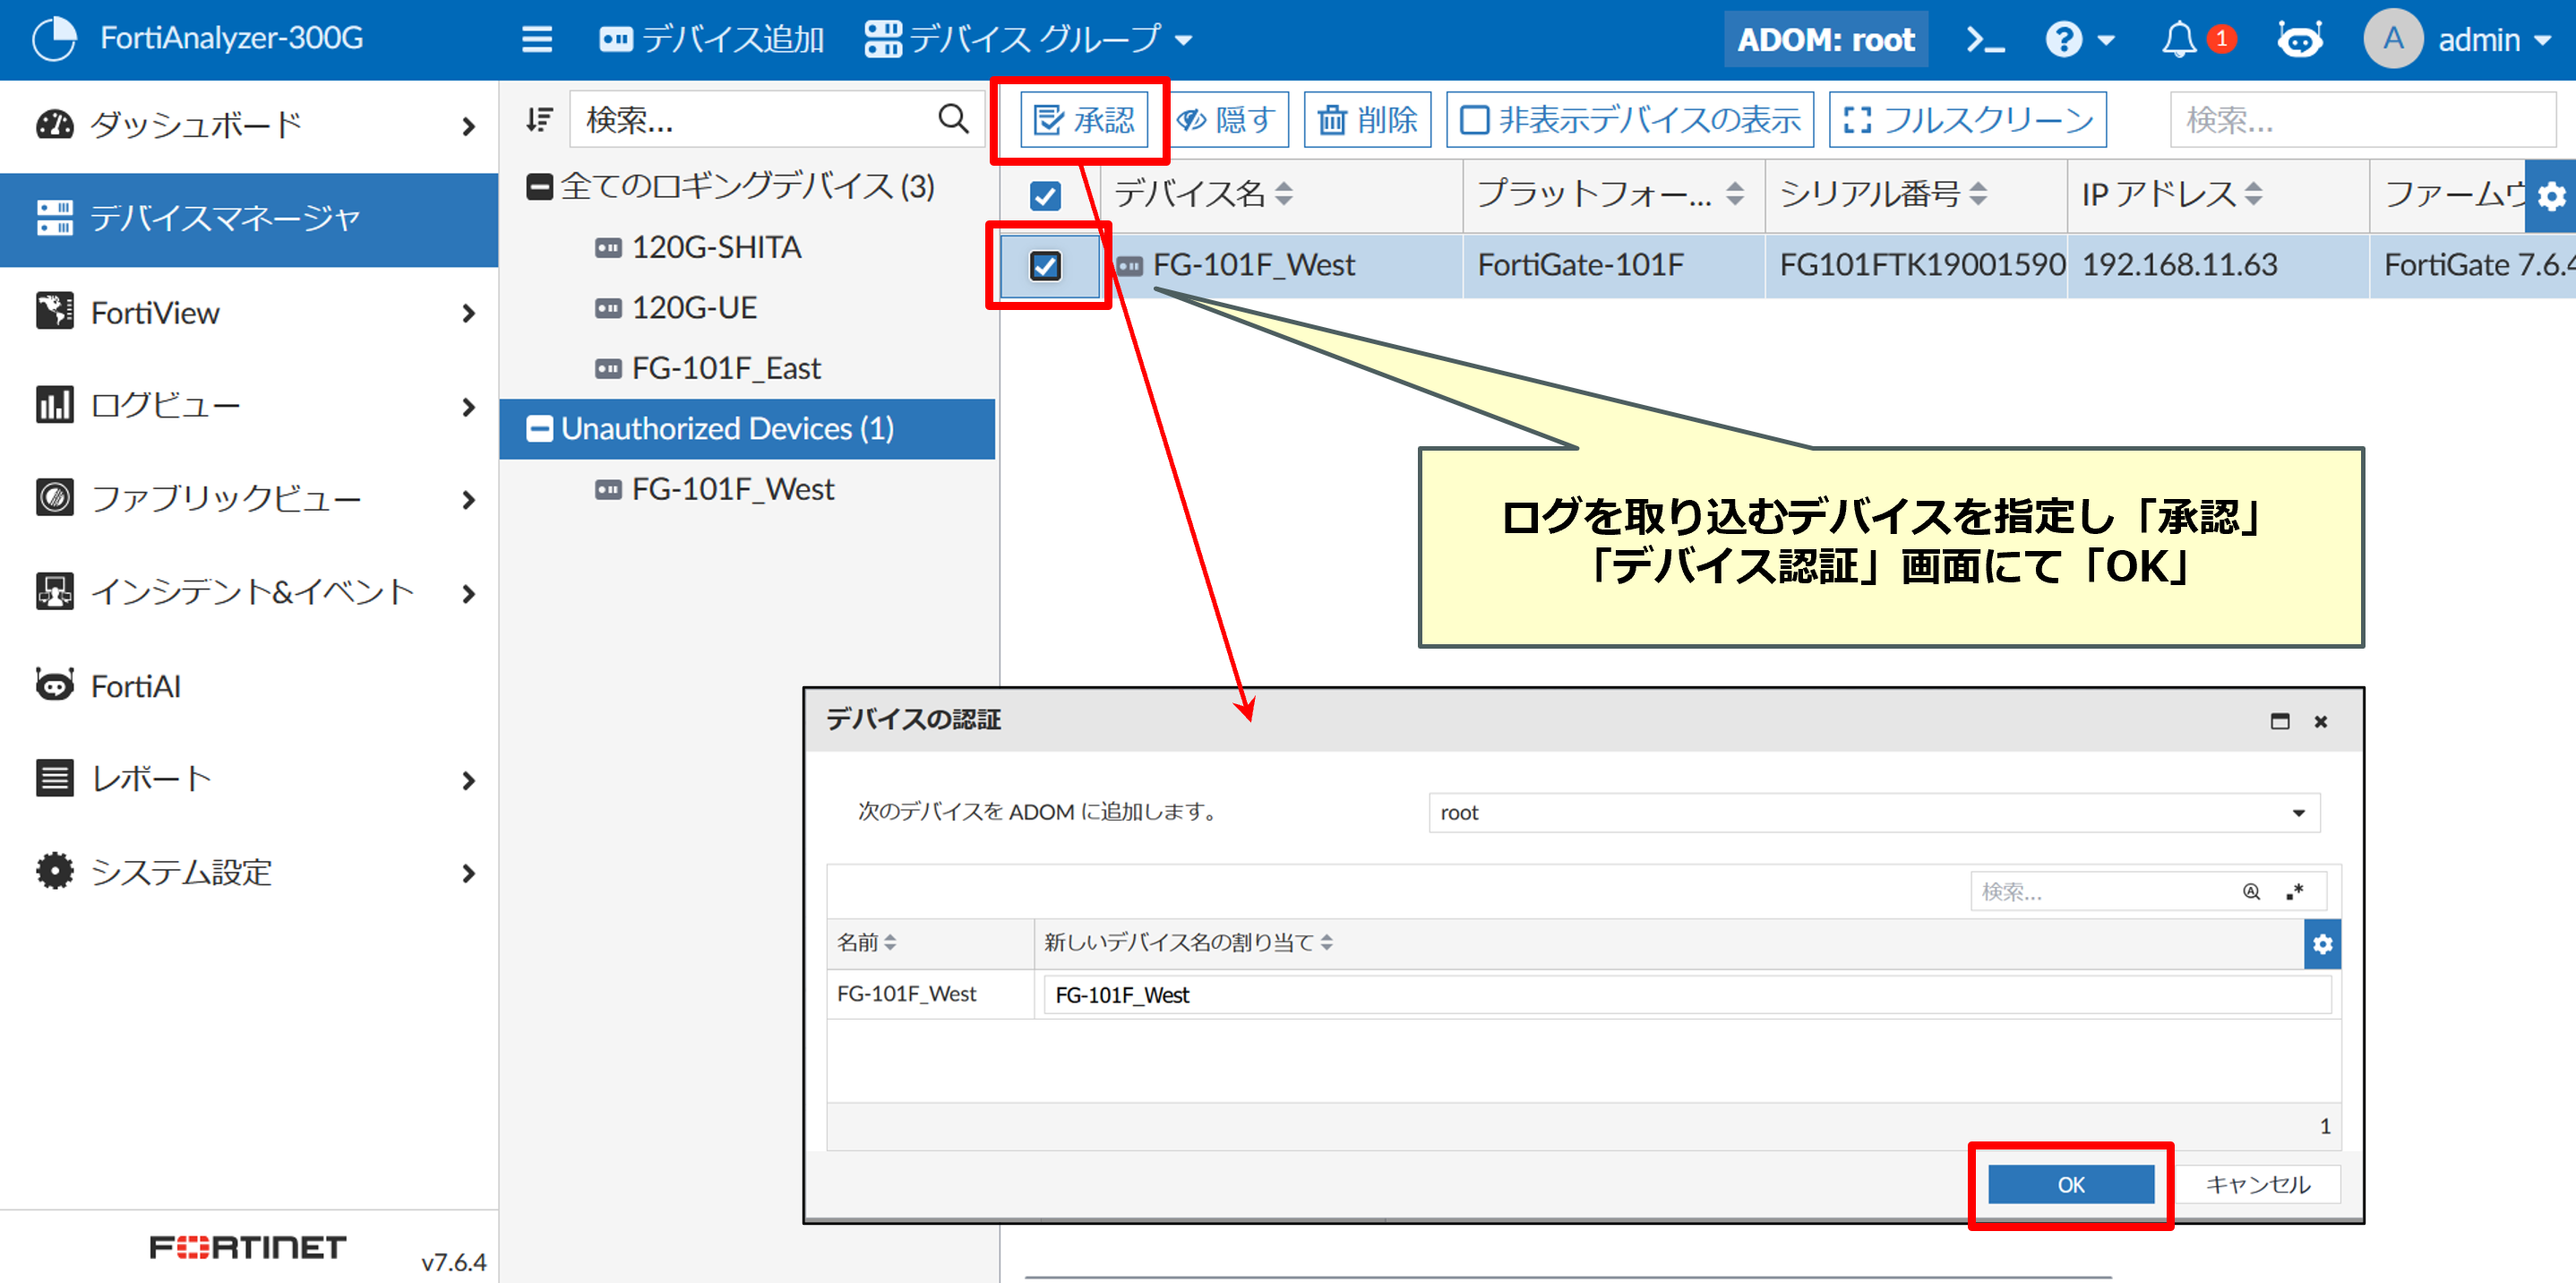
Task: Click the new device name input field
Action: (1686, 995)
